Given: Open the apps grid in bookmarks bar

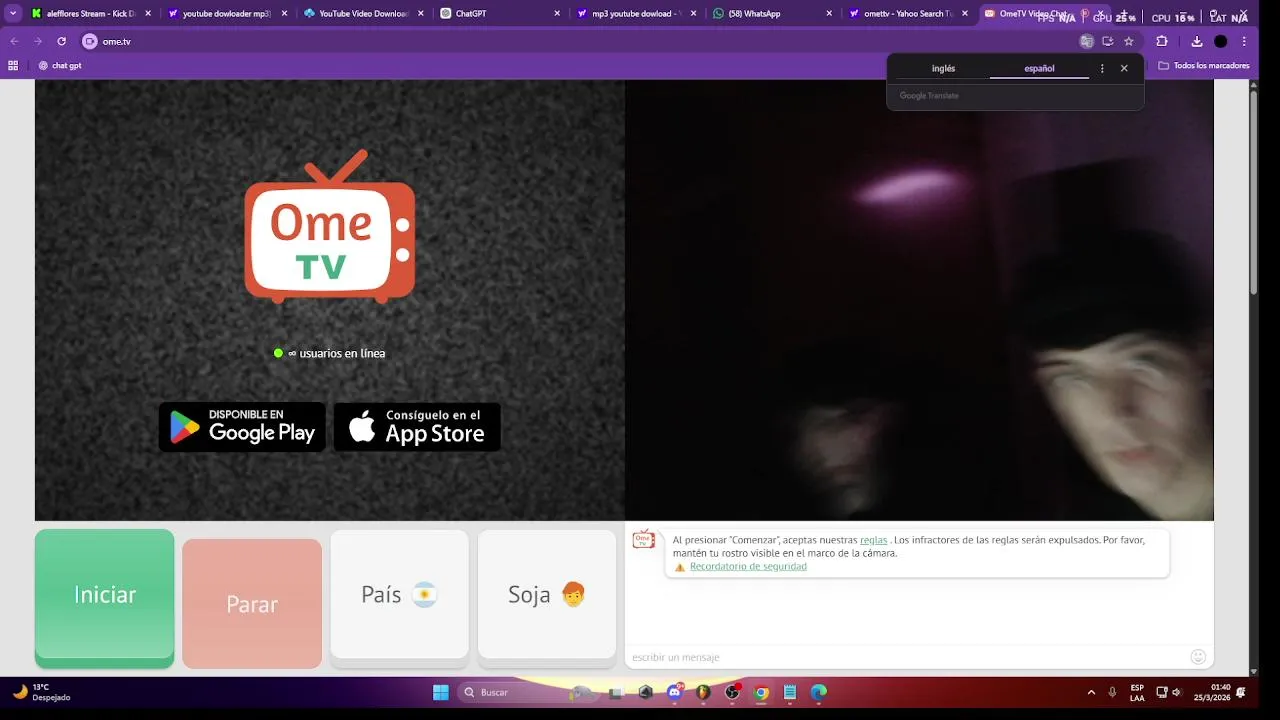Looking at the screenshot, I should [13, 65].
